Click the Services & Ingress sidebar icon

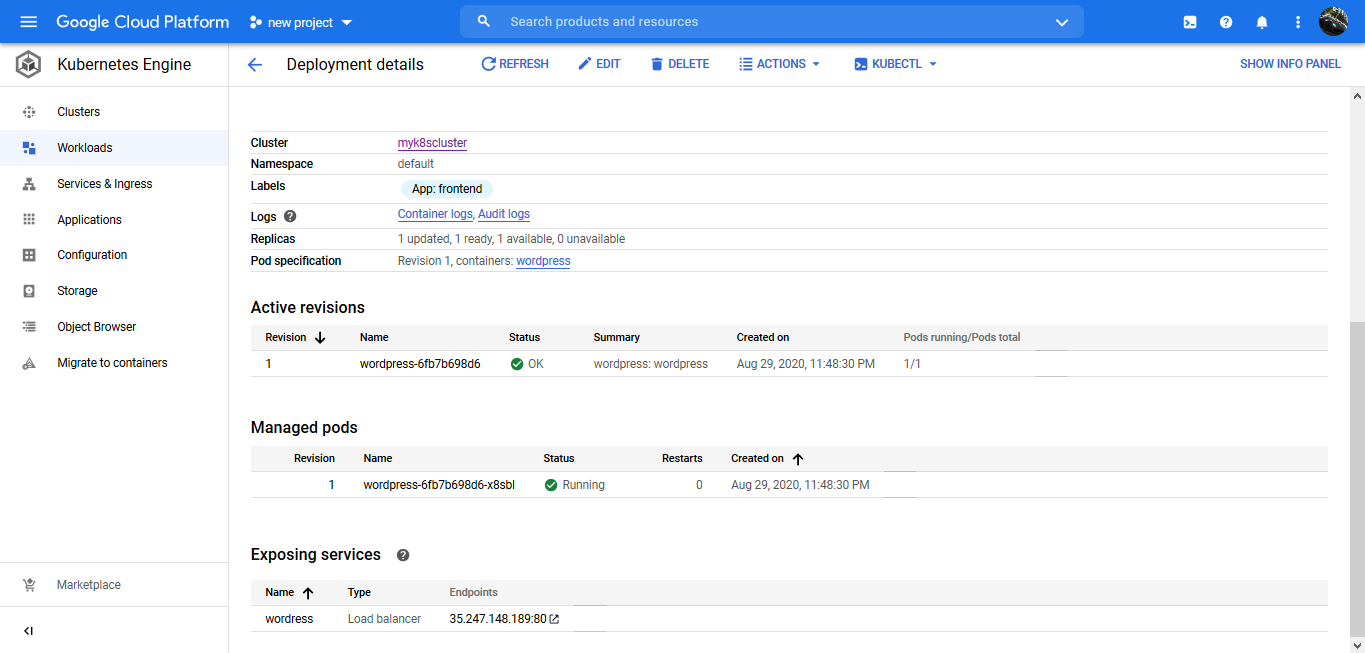tap(29, 184)
